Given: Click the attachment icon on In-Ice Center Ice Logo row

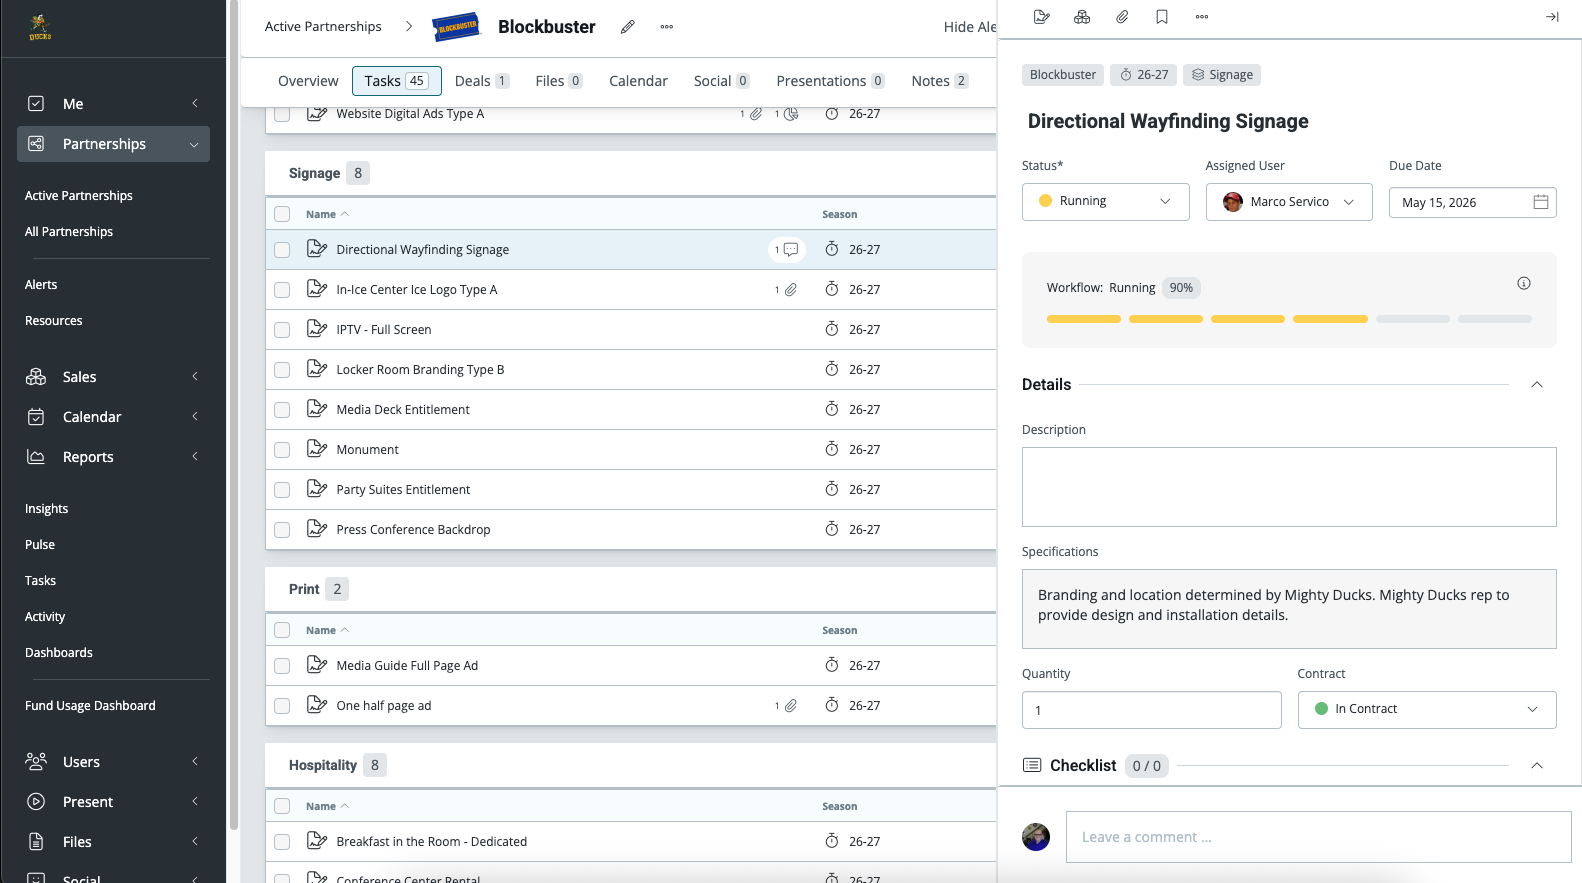Looking at the screenshot, I should point(790,290).
